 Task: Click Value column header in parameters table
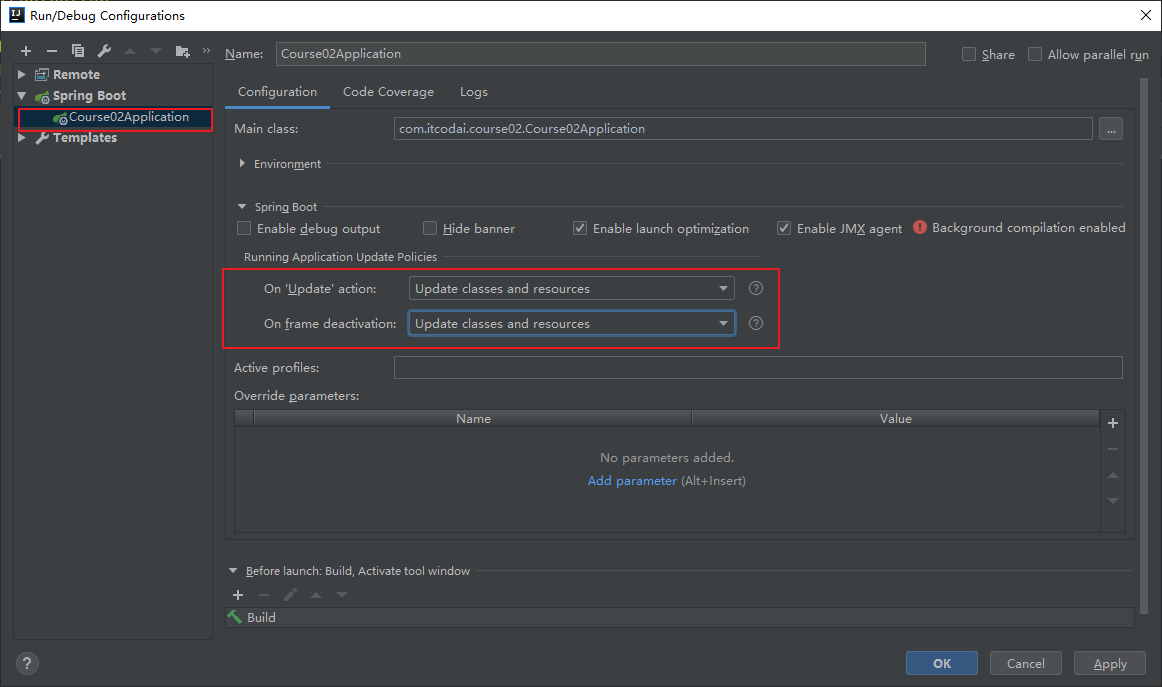(895, 419)
